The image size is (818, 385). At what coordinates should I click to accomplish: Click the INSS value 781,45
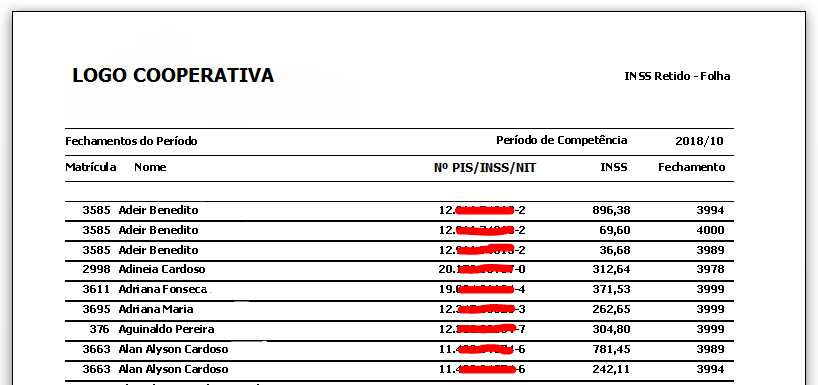pyautogui.click(x=611, y=349)
